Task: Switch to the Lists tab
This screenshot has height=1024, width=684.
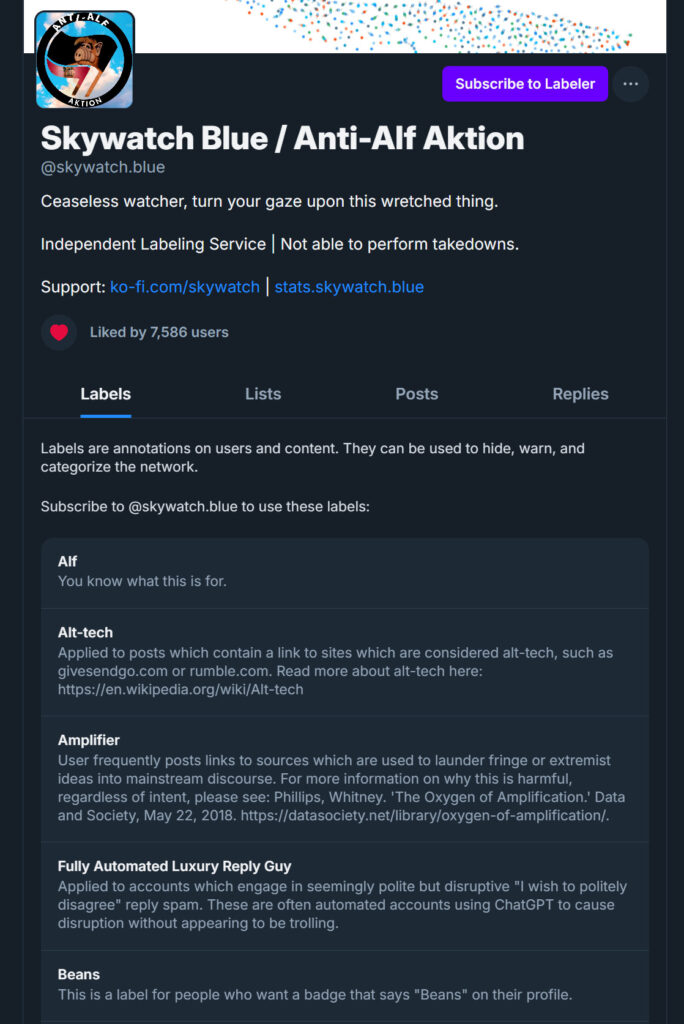Action: click(x=263, y=394)
